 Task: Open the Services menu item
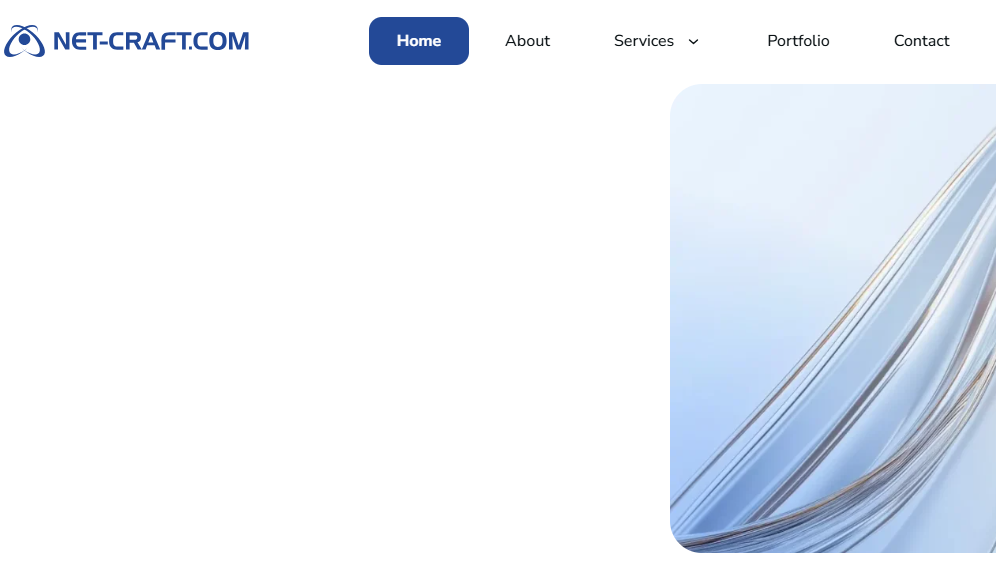coord(643,41)
